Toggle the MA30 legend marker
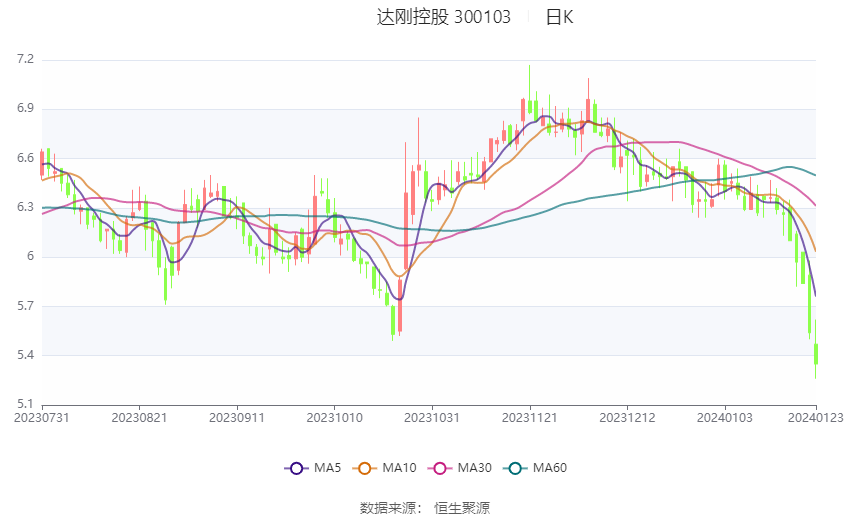The height and width of the screenshot is (516, 850). coord(440,468)
